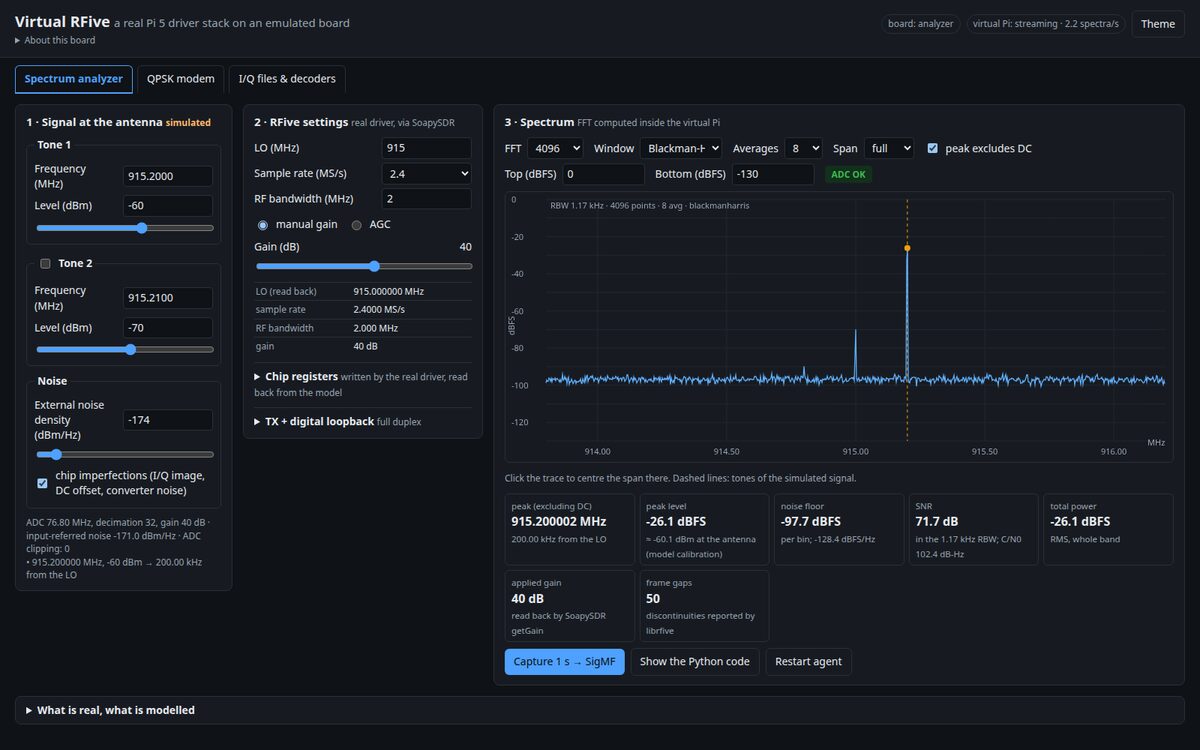The width and height of the screenshot is (1200, 750).
Task: Click the -97.7 dBFS noise floor value
Action: click(x=810, y=521)
